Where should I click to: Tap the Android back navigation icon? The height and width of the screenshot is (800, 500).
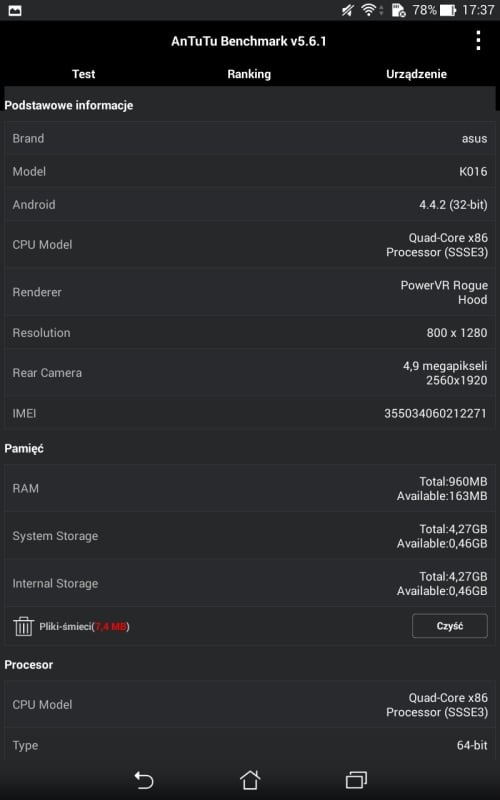click(x=143, y=780)
